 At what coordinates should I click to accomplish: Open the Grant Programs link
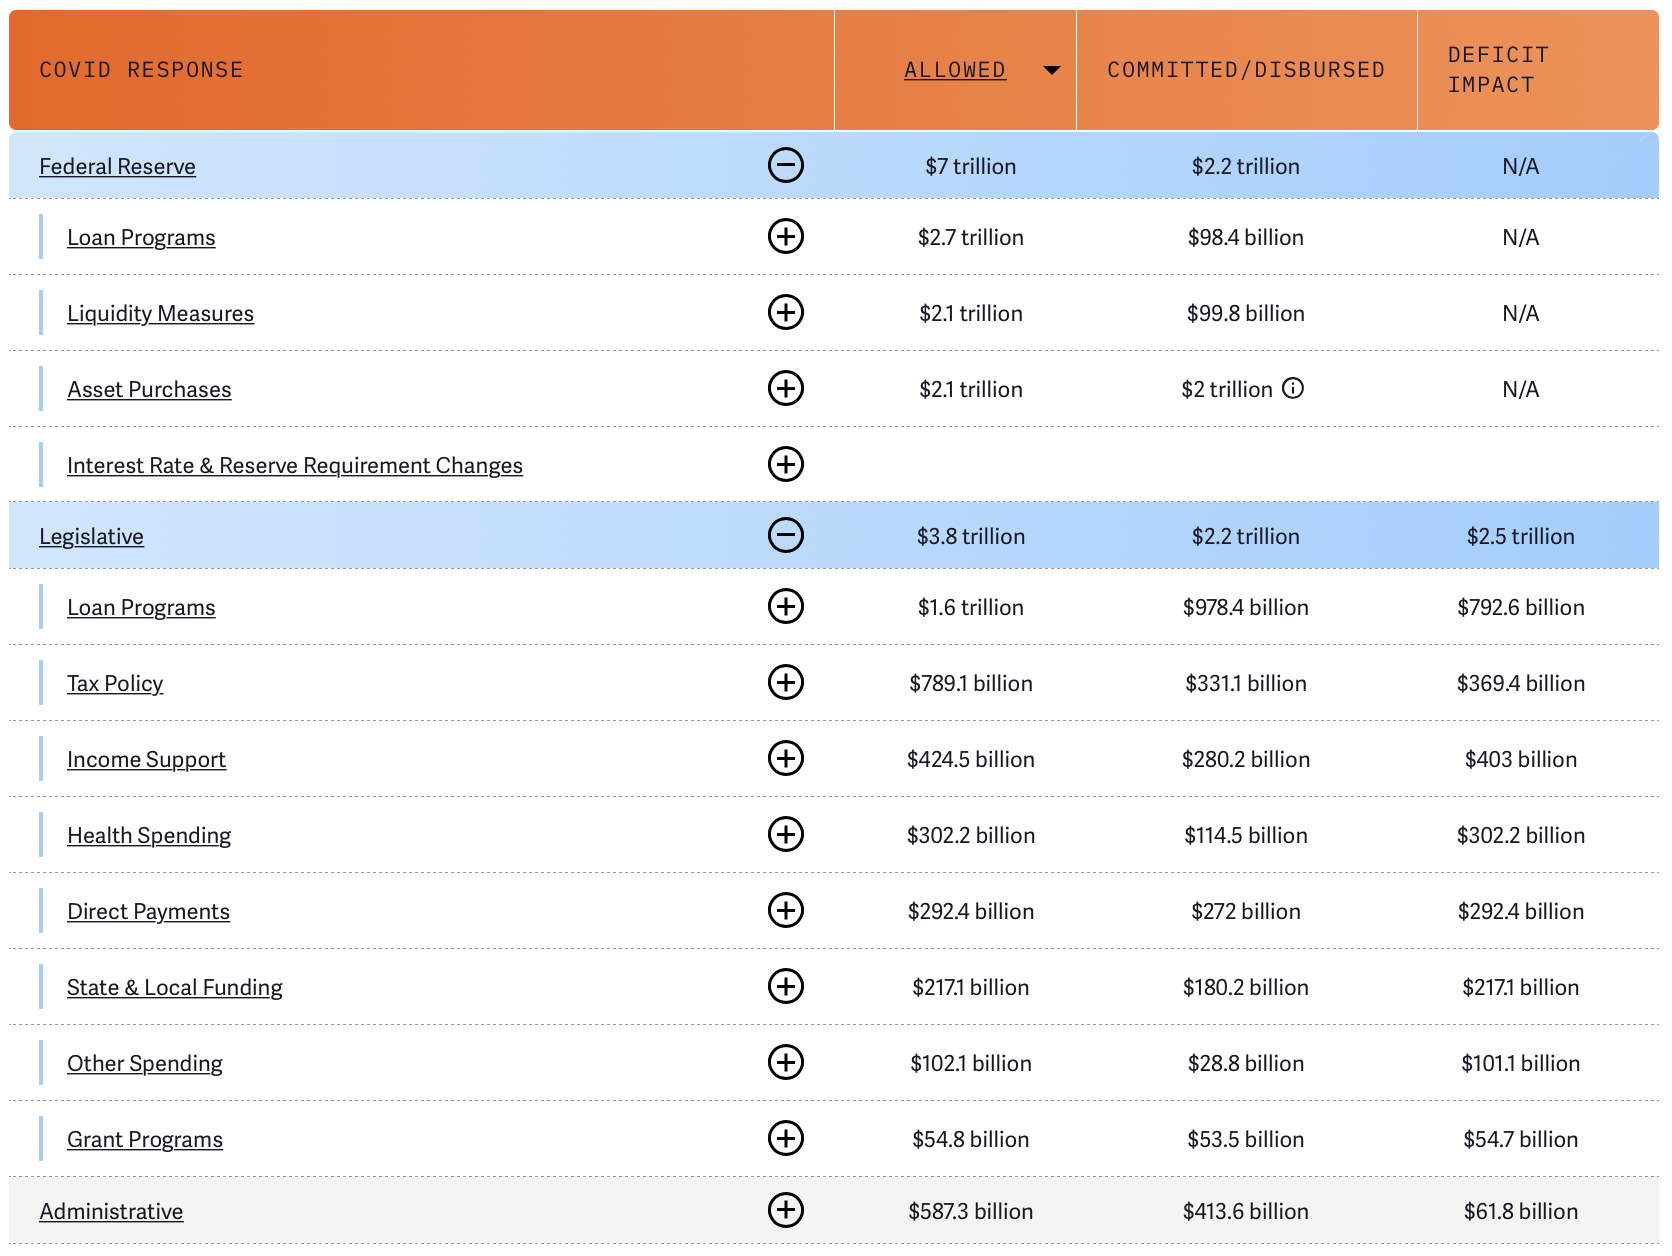145,1140
